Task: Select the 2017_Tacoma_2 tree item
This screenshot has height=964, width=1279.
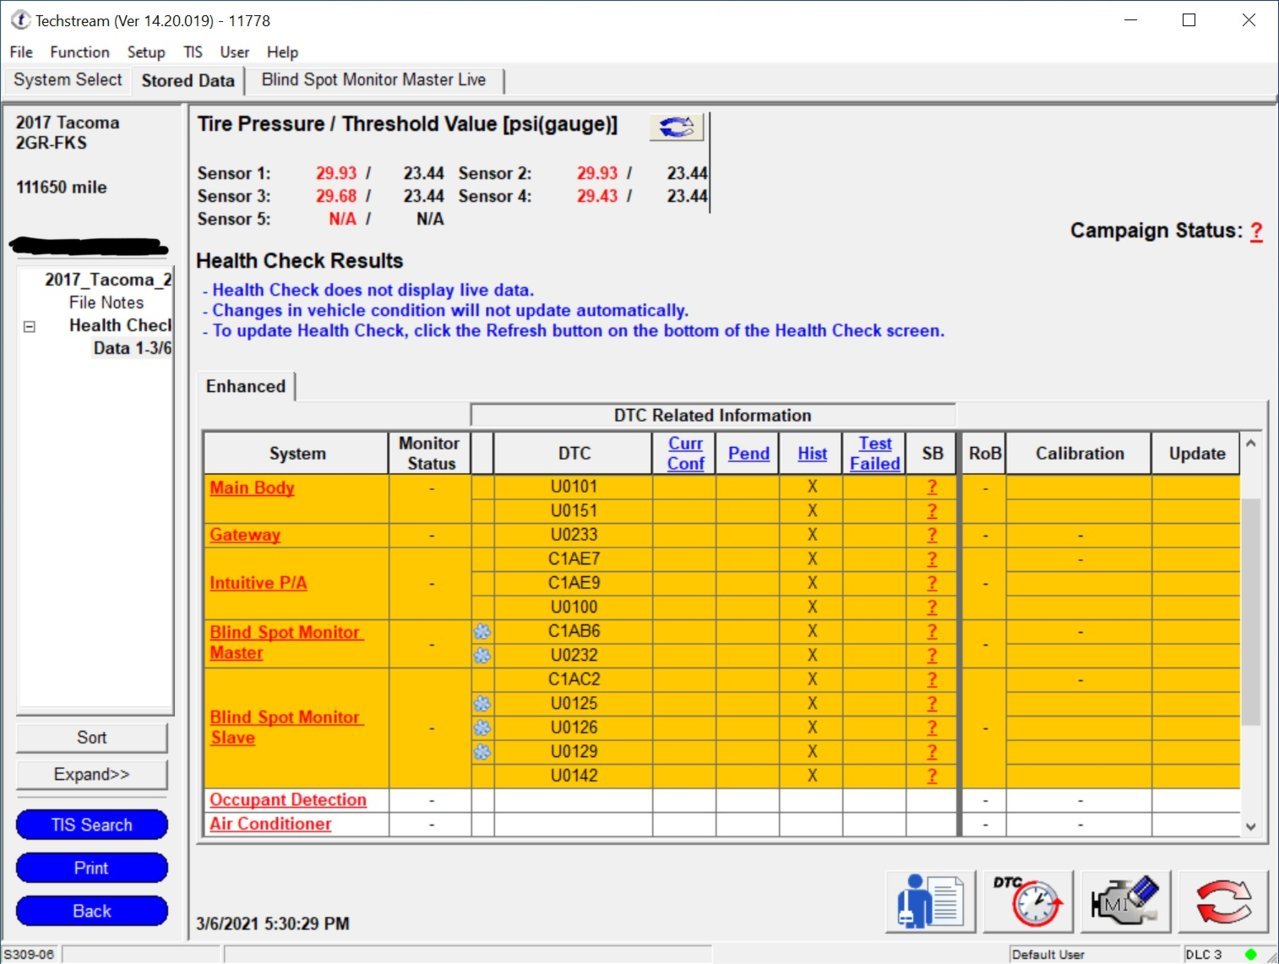Action: [108, 280]
